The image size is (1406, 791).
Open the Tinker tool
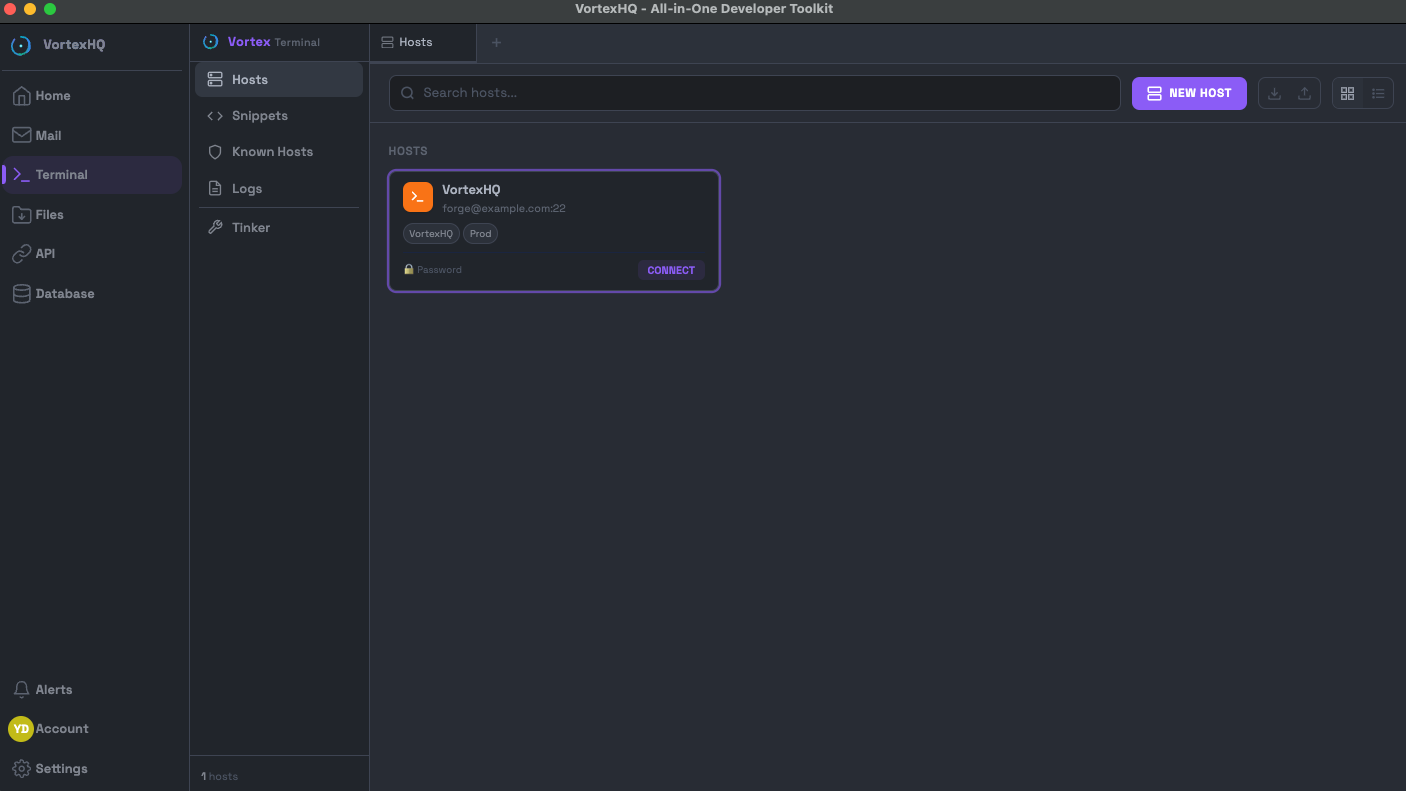[x=250, y=227]
